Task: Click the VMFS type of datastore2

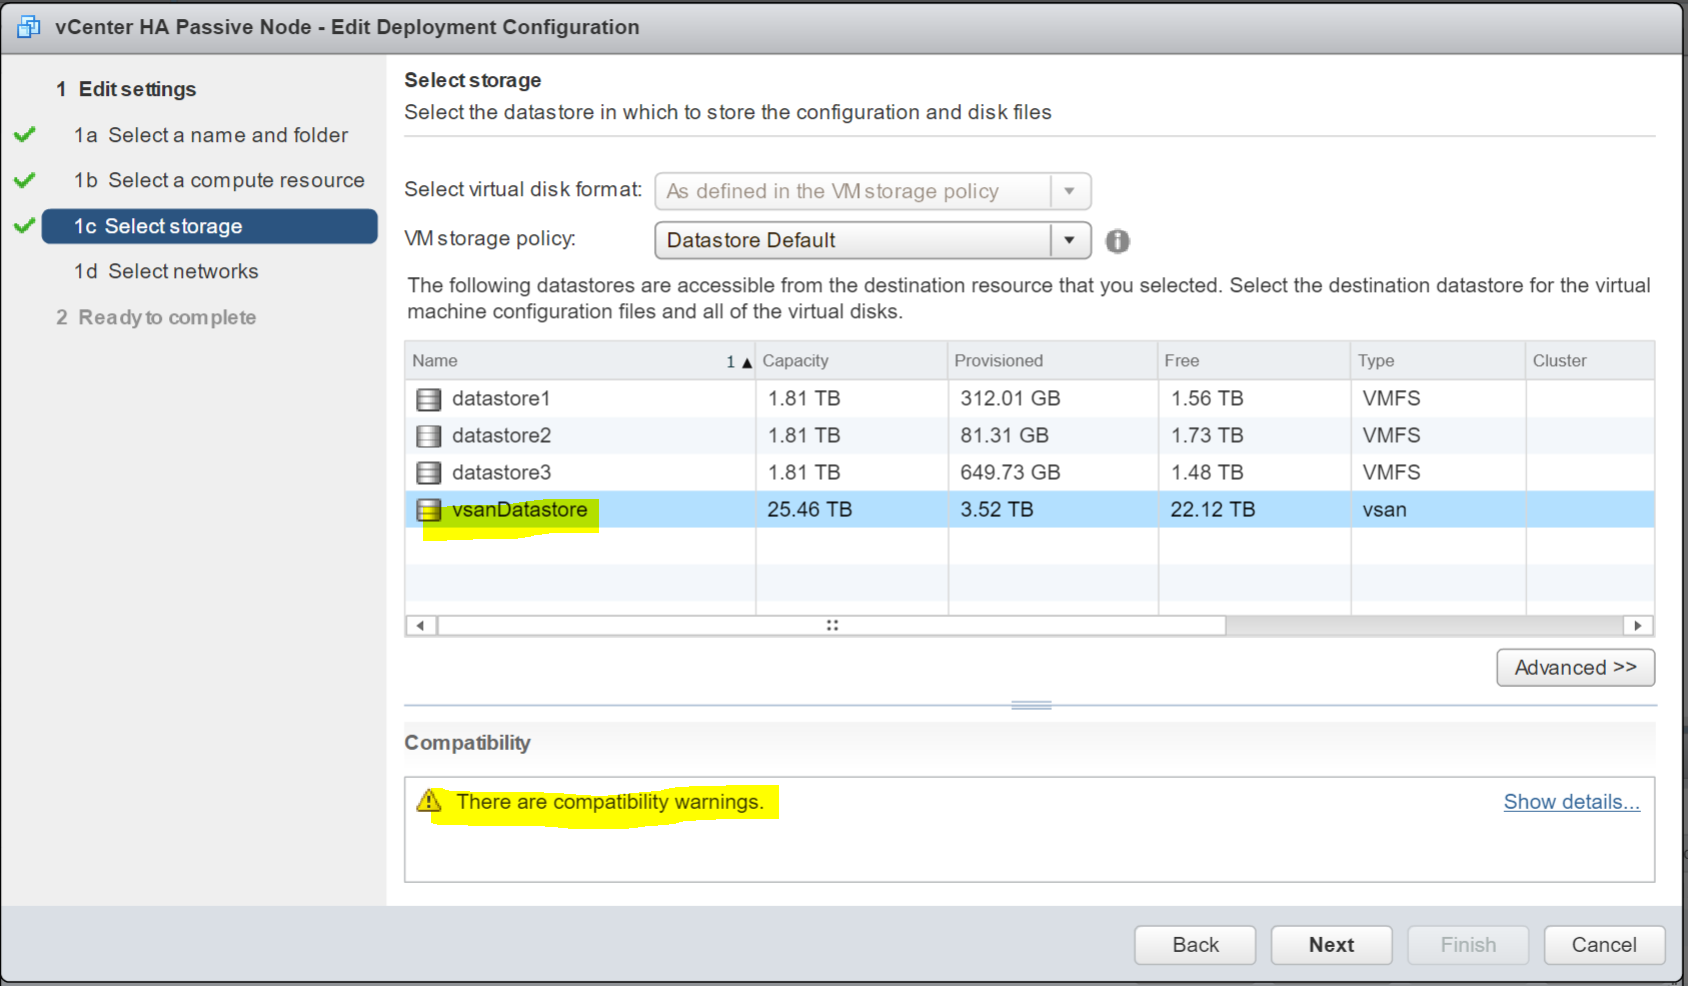Action: click(1391, 435)
